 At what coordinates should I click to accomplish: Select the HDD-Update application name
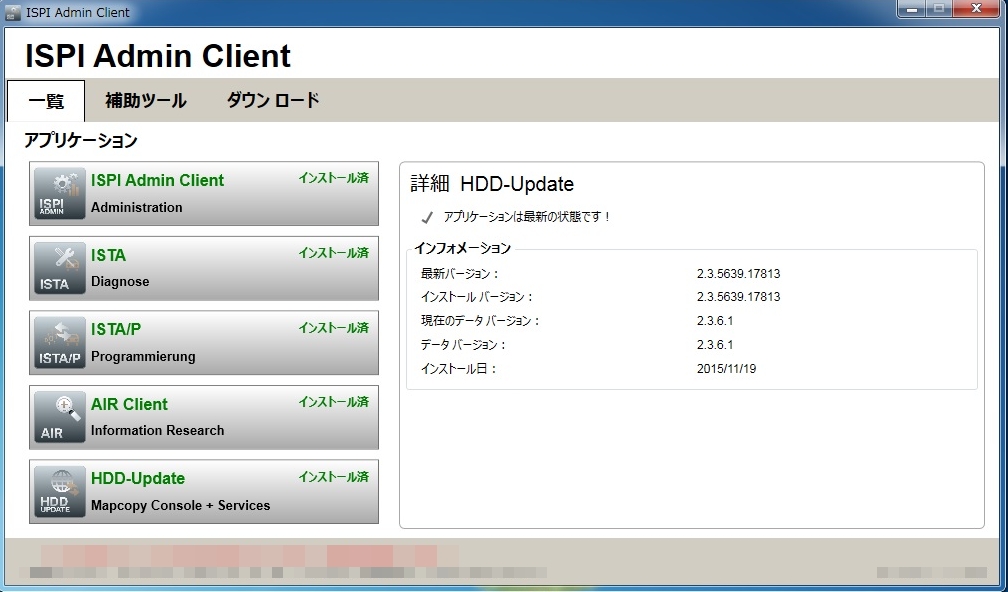[138, 479]
